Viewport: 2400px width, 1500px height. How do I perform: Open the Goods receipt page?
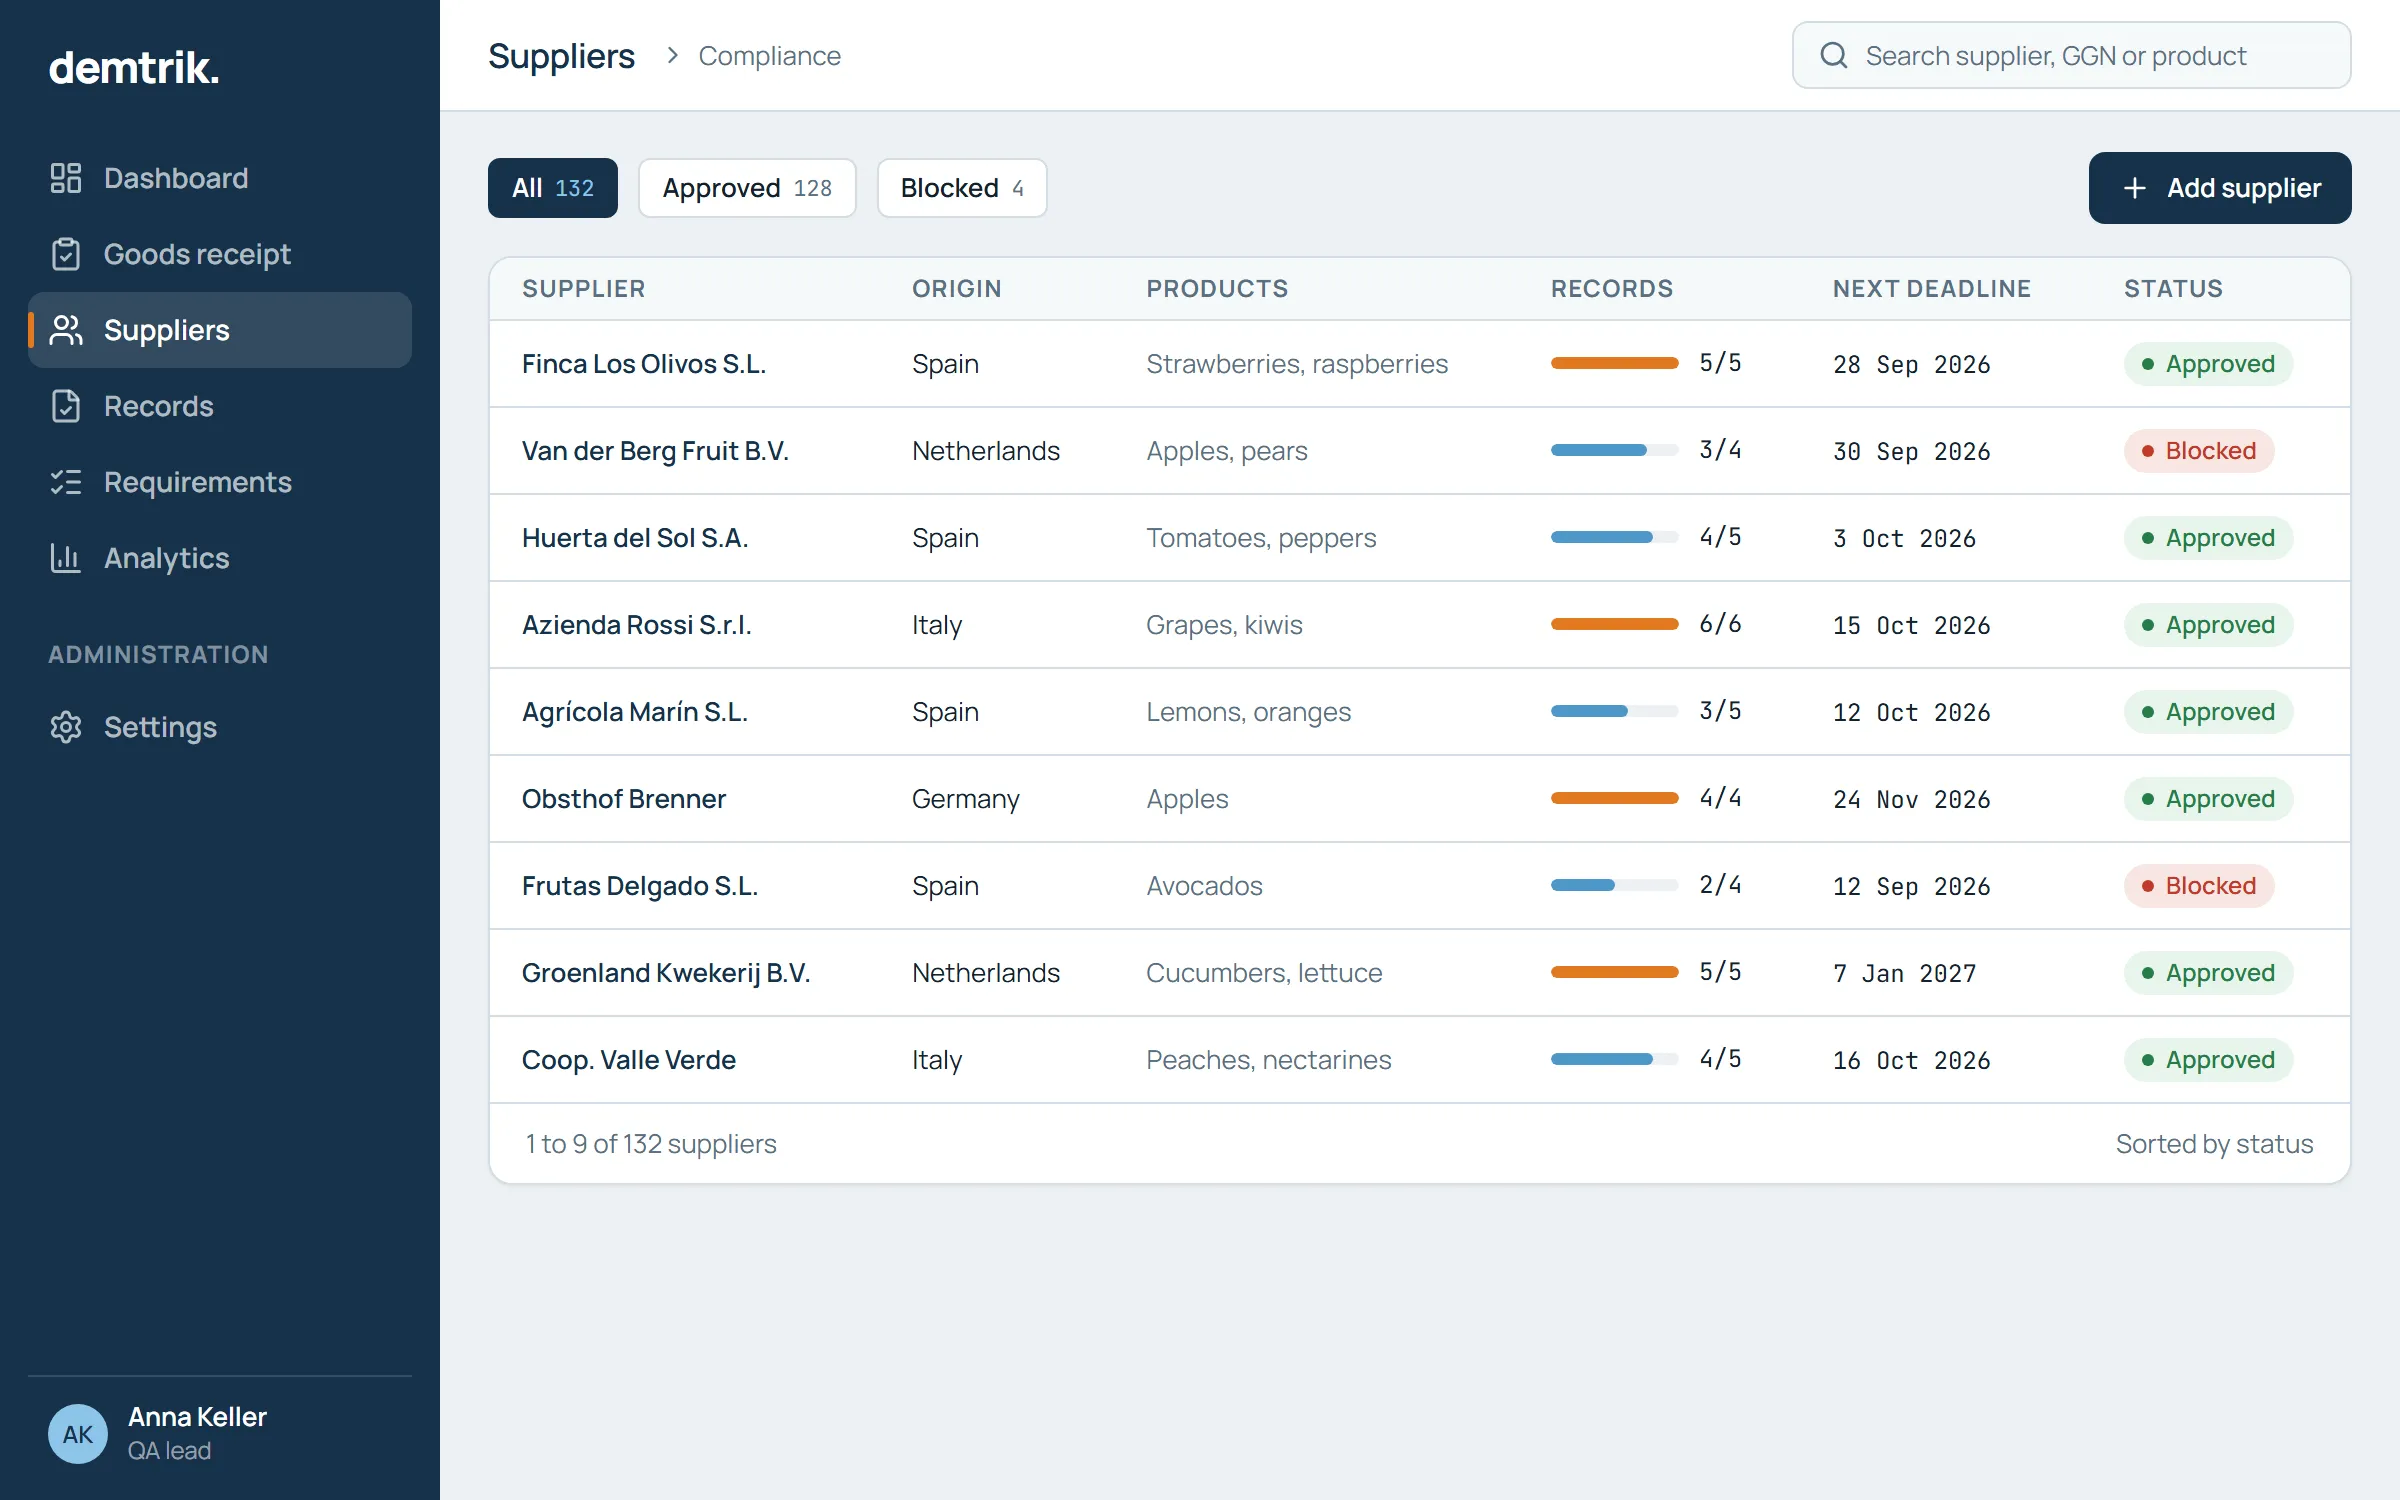pos(220,254)
